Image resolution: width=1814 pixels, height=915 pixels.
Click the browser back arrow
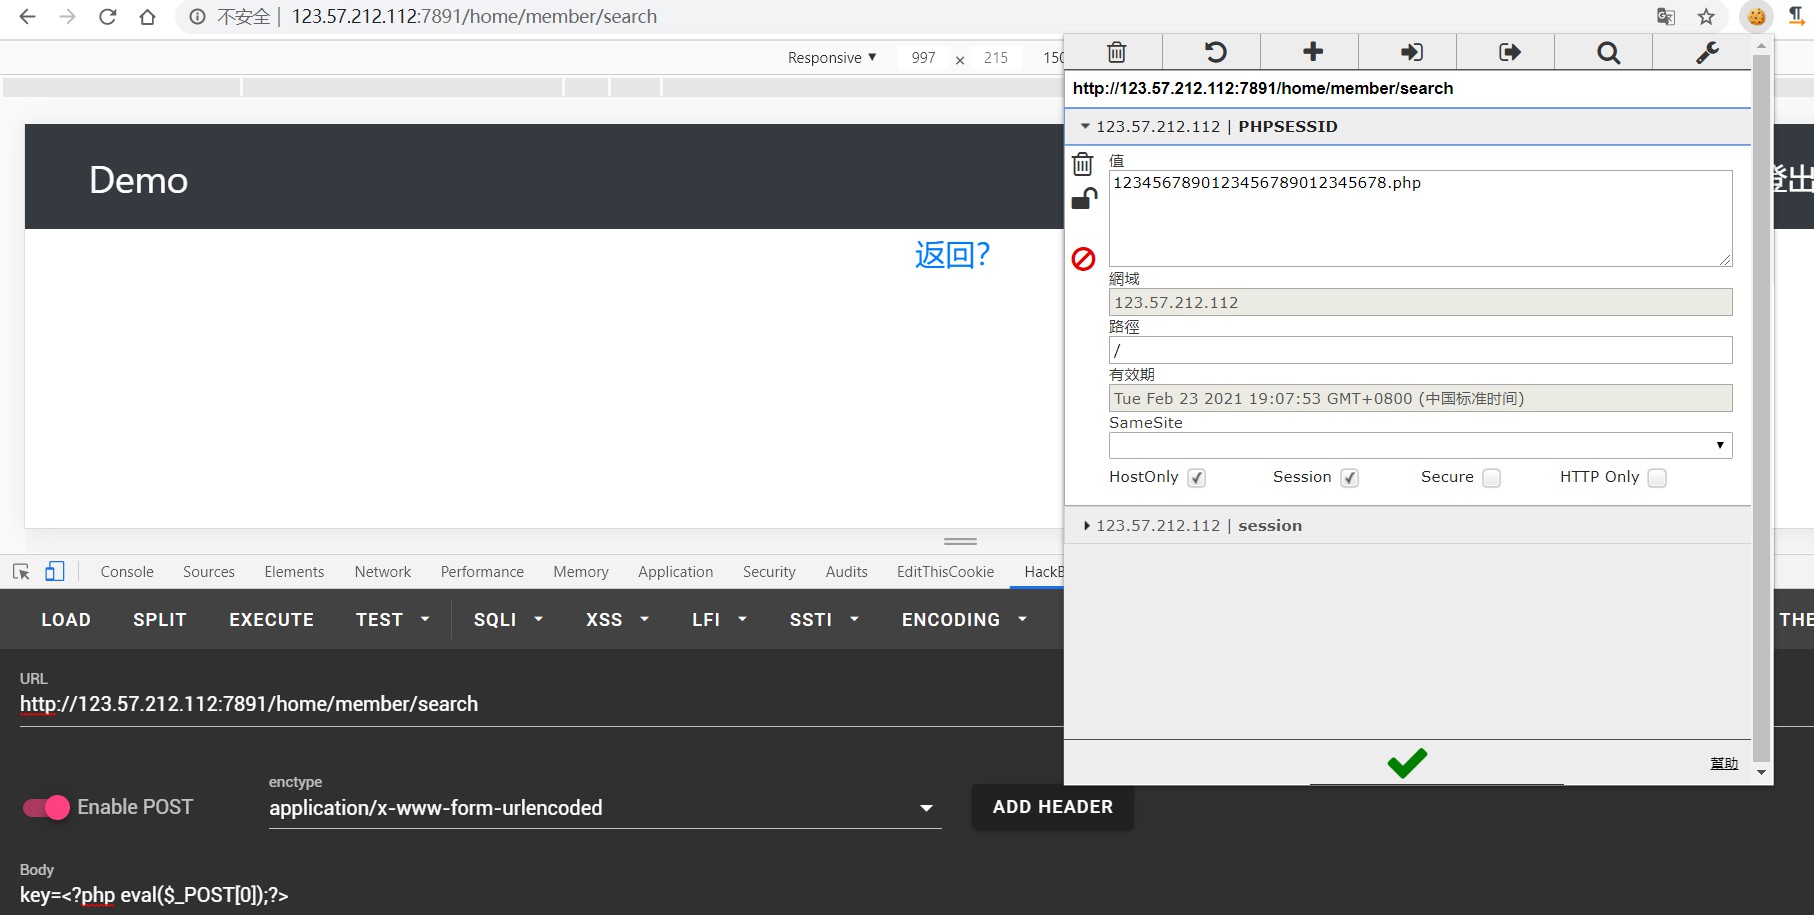(27, 17)
